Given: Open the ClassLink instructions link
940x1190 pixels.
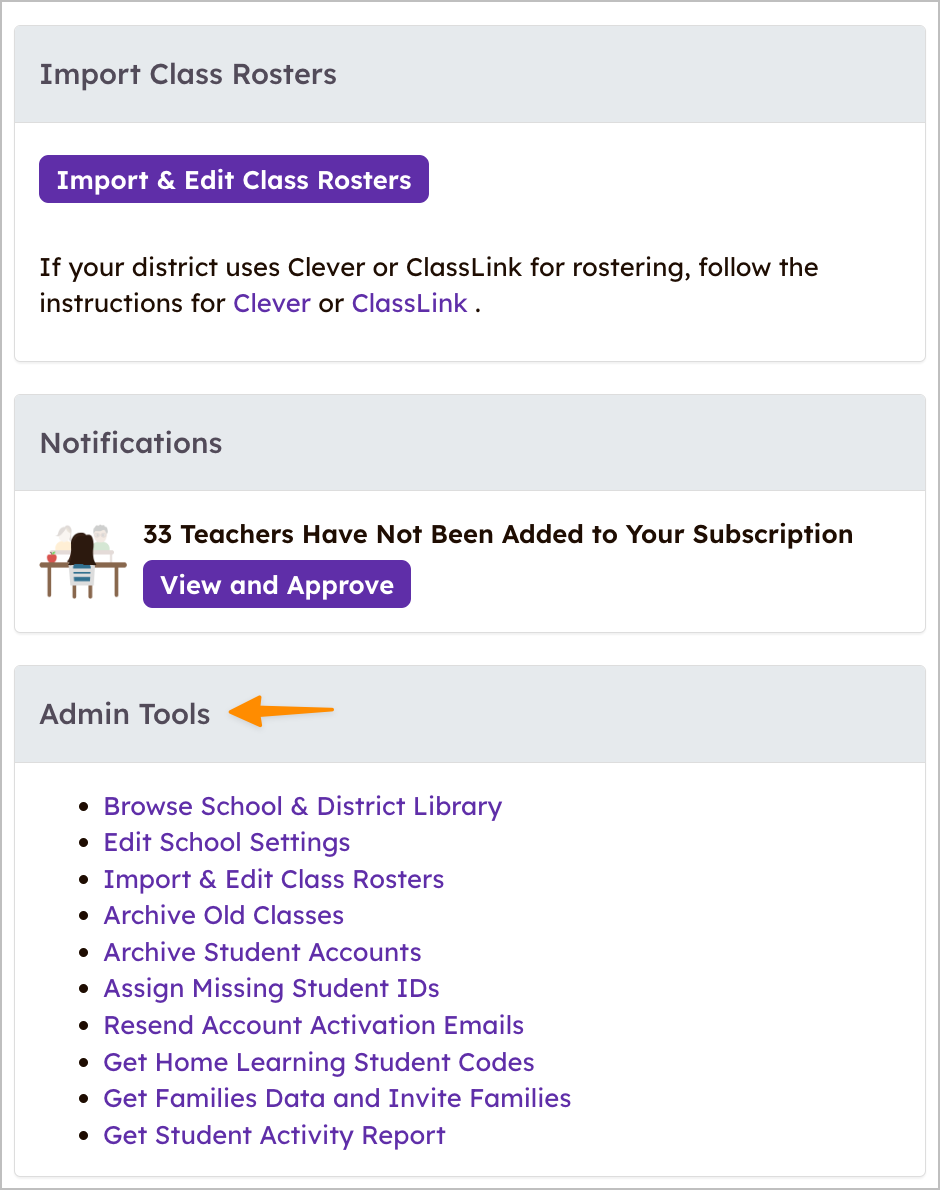Looking at the screenshot, I should coord(408,303).
